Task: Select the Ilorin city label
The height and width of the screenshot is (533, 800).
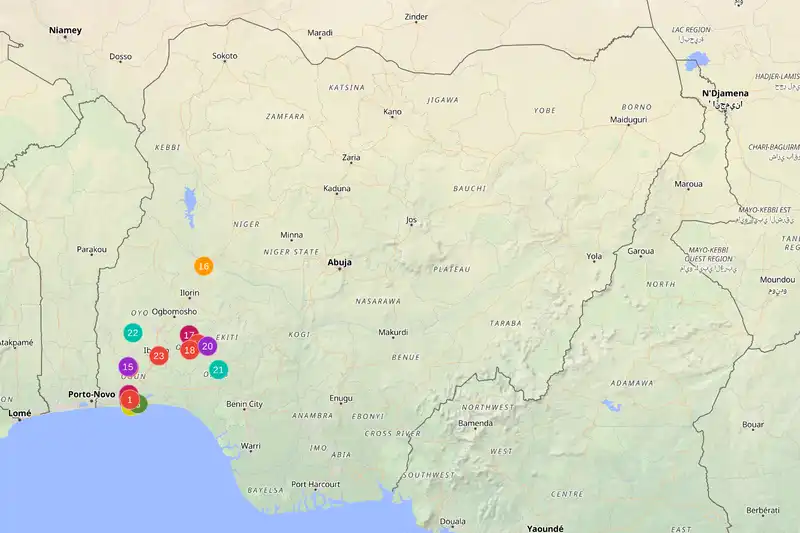Action: pos(189,293)
